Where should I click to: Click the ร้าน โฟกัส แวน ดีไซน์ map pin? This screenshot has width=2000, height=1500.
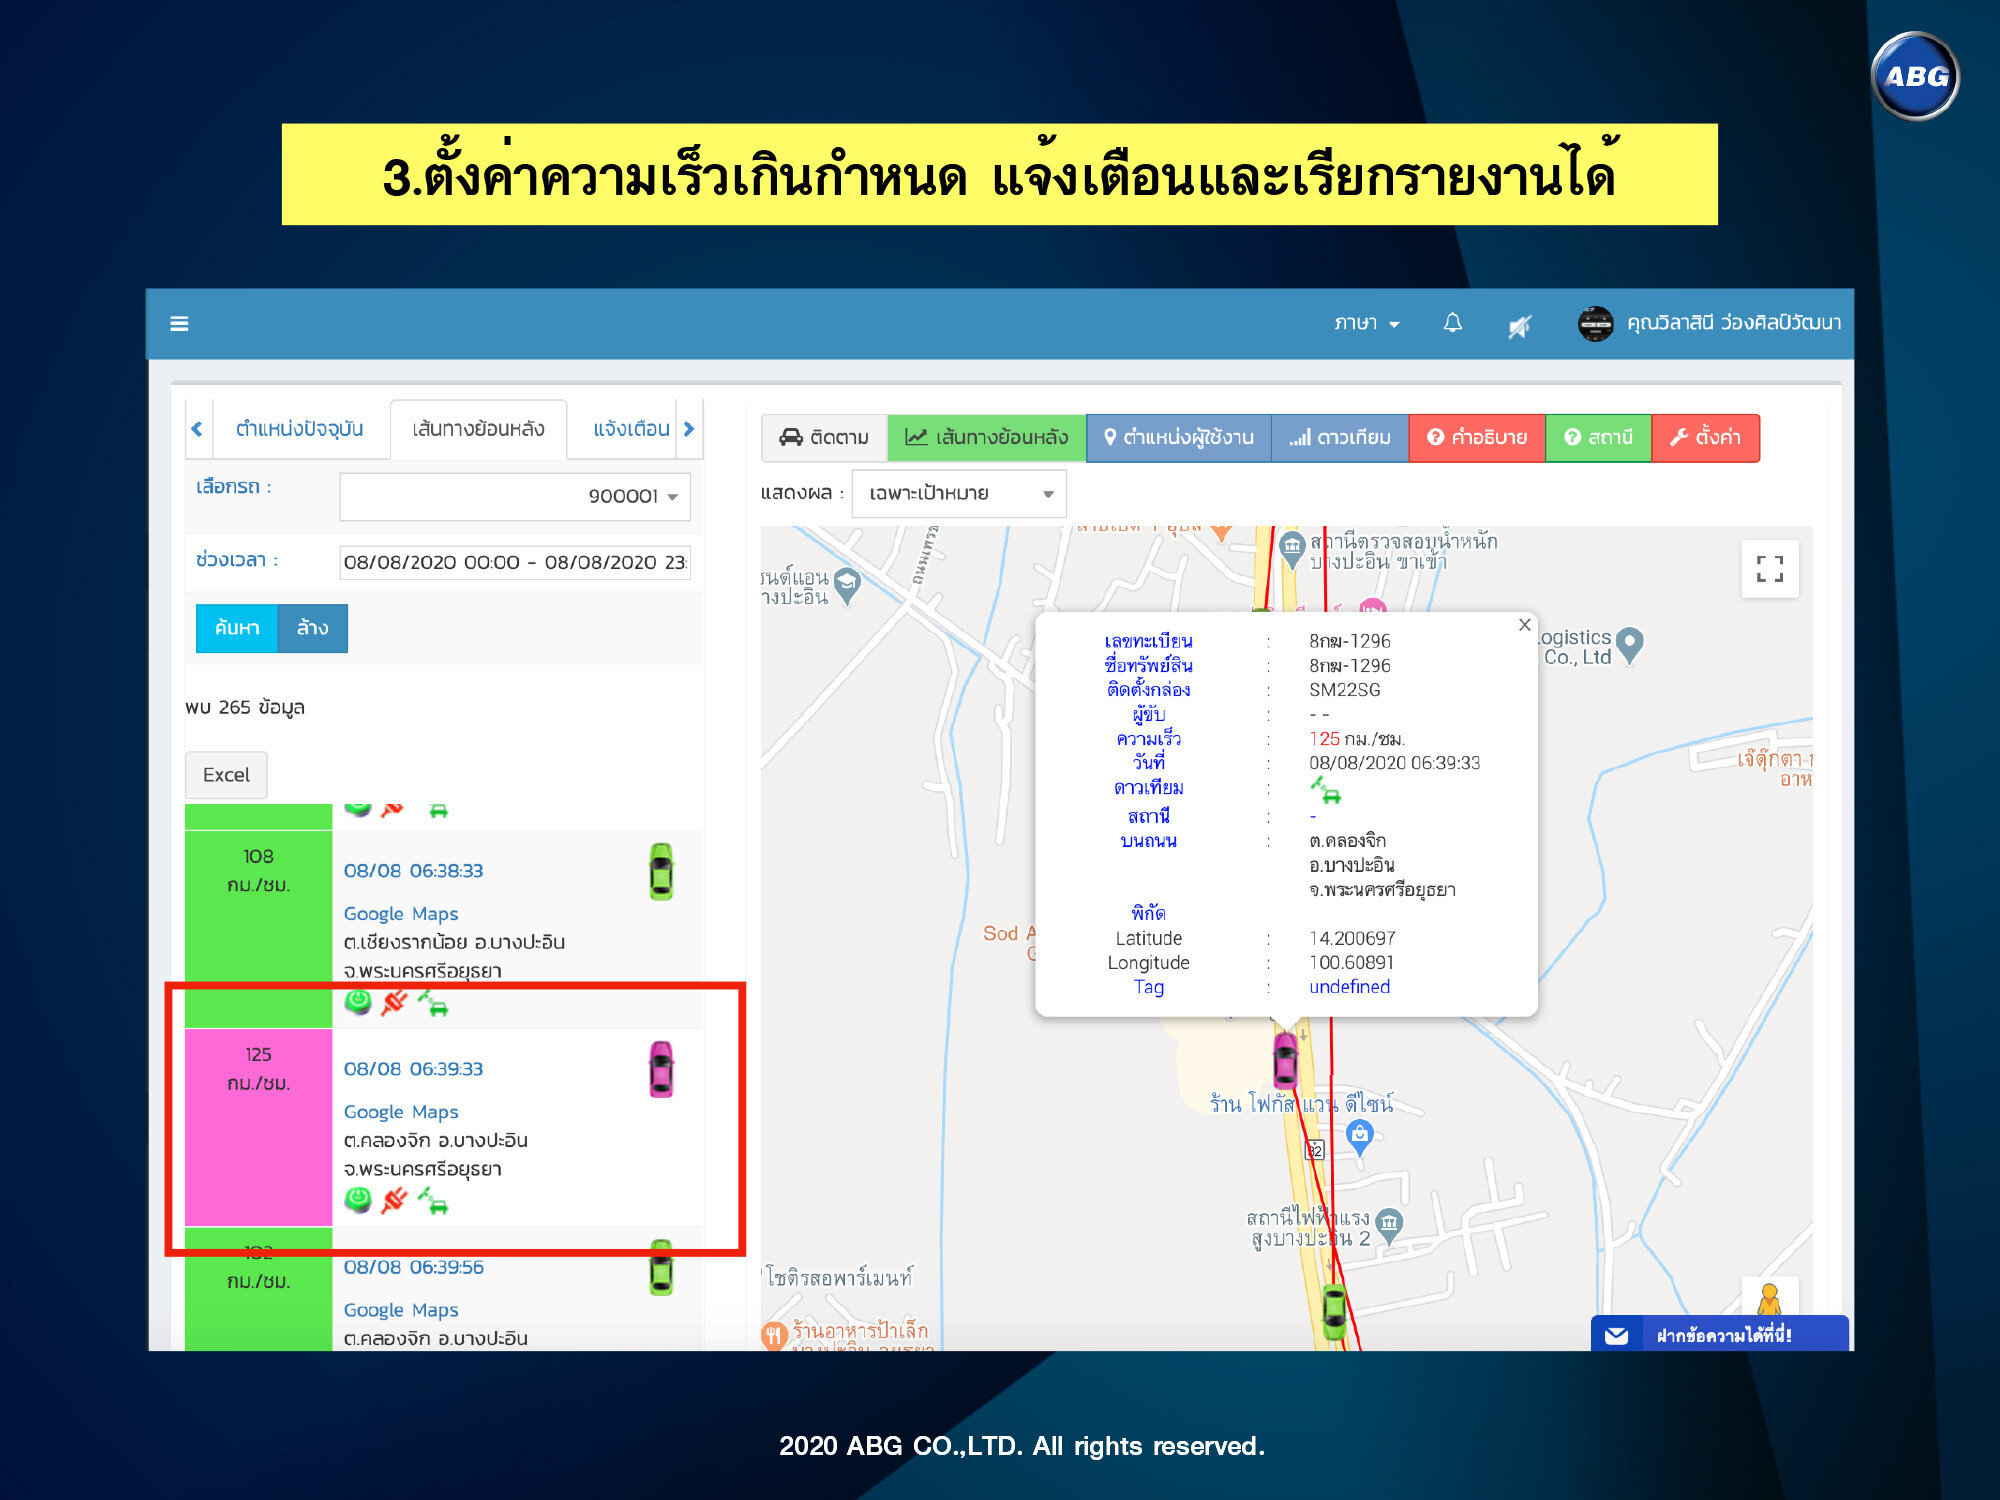[x=1359, y=1136]
